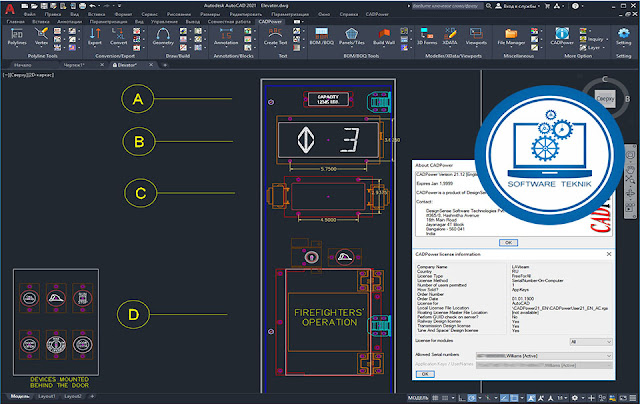Image resolution: width=640 pixels, height=404 pixels.
Task: Open the Geometry tool in Draw/Build
Action: point(163,37)
